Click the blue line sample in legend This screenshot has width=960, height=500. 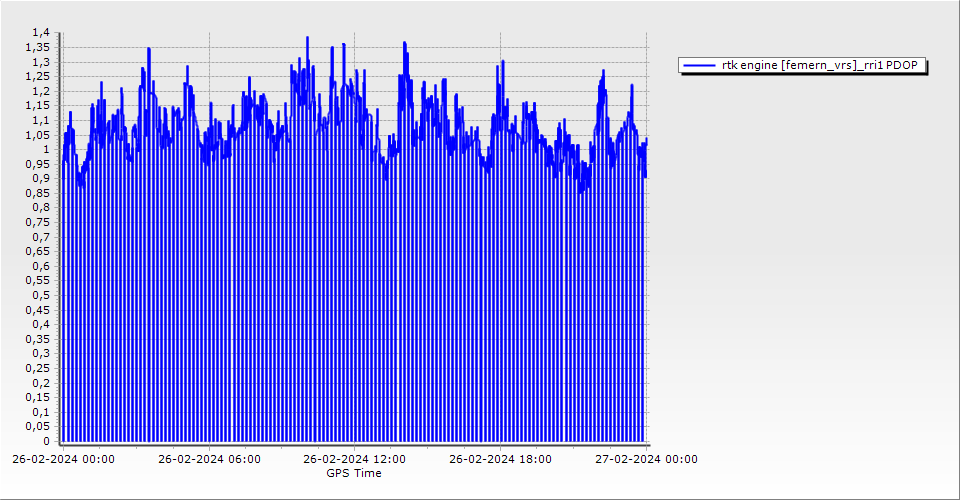click(x=699, y=65)
